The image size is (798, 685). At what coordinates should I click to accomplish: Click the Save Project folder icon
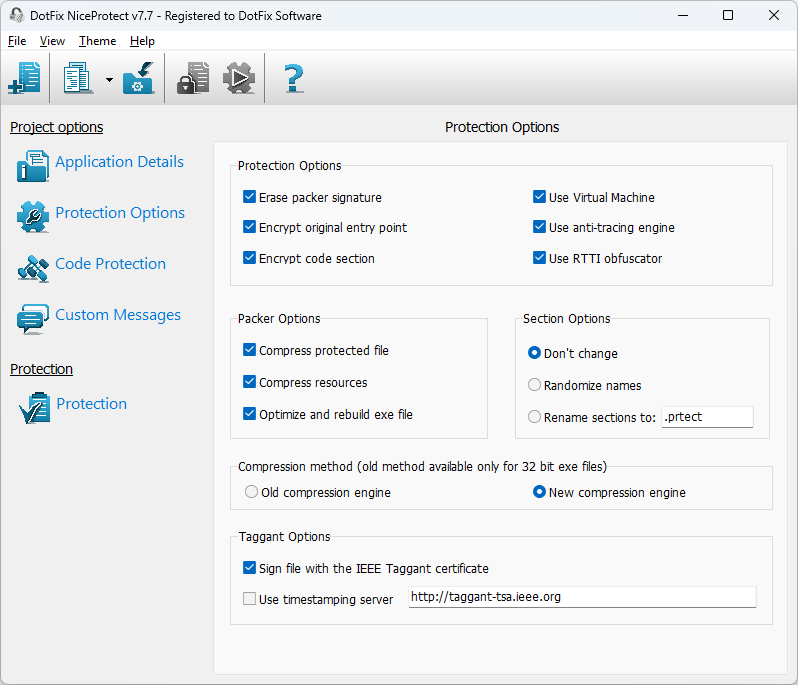point(138,78)
